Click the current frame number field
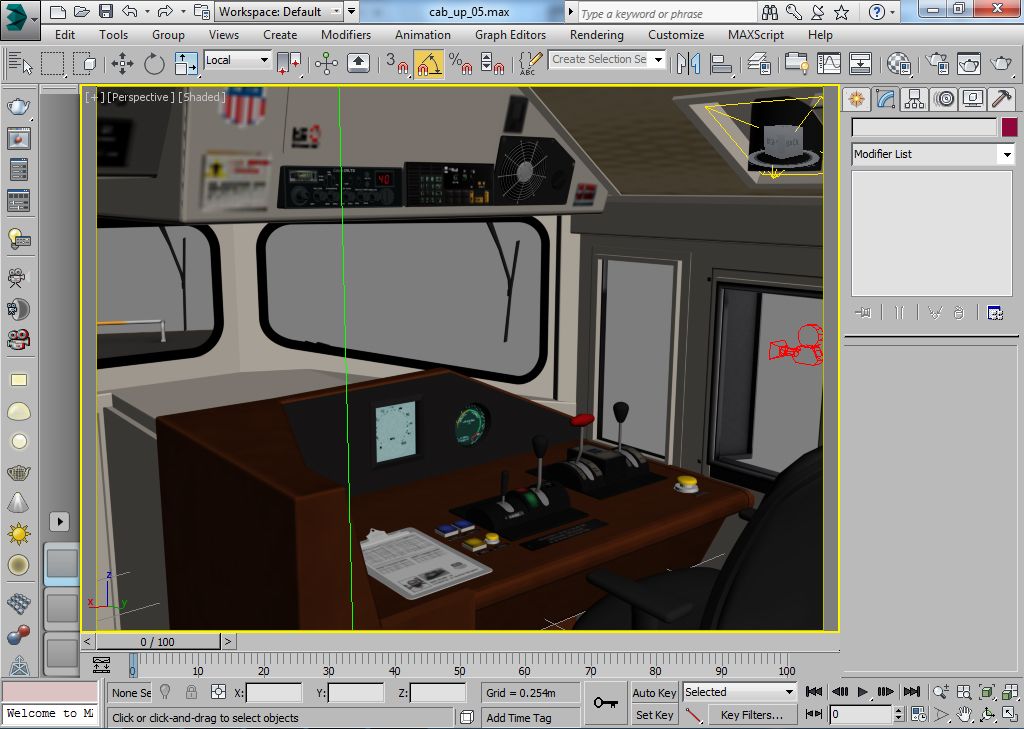Image resolution: width=1024 pixels, height=729 pixels. pyautogui.click(x=861, y=715)
